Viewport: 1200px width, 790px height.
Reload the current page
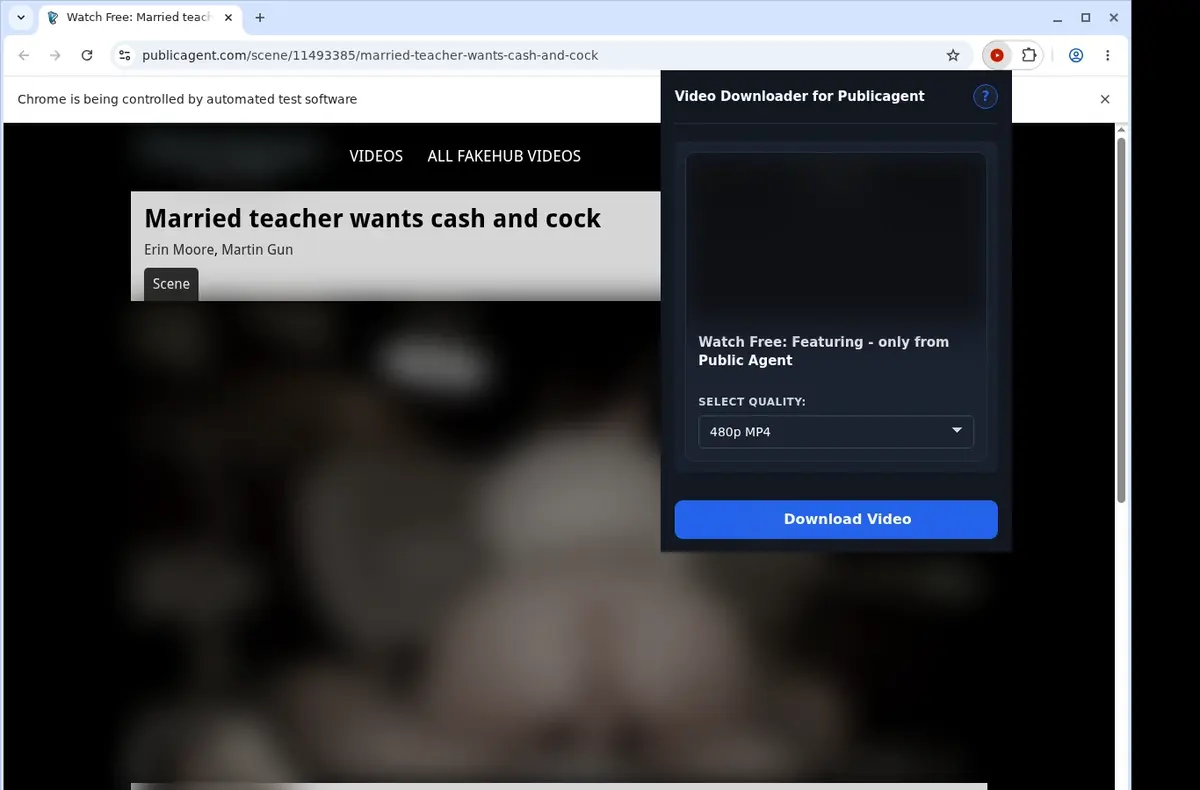[x=87, y=56]
